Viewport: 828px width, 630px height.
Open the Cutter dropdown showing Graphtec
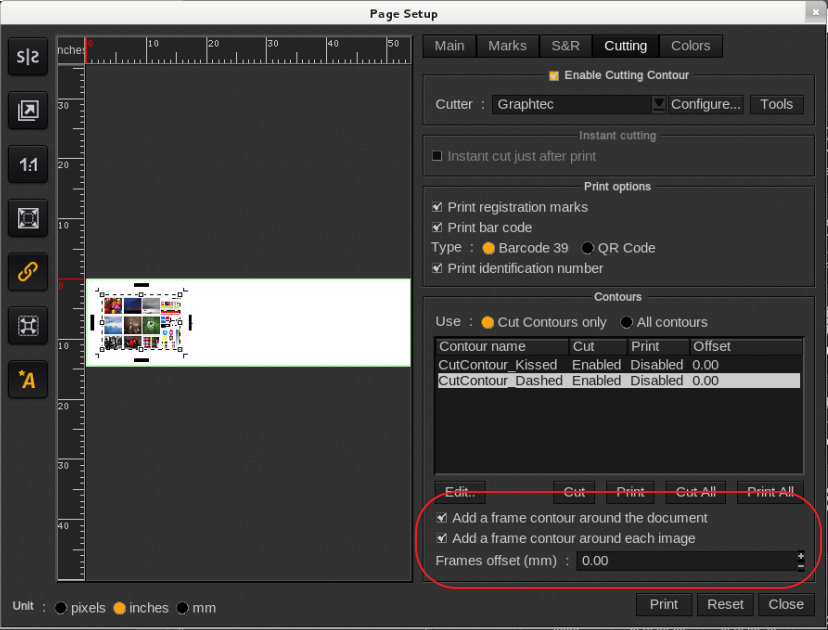(x=659, y=104)
